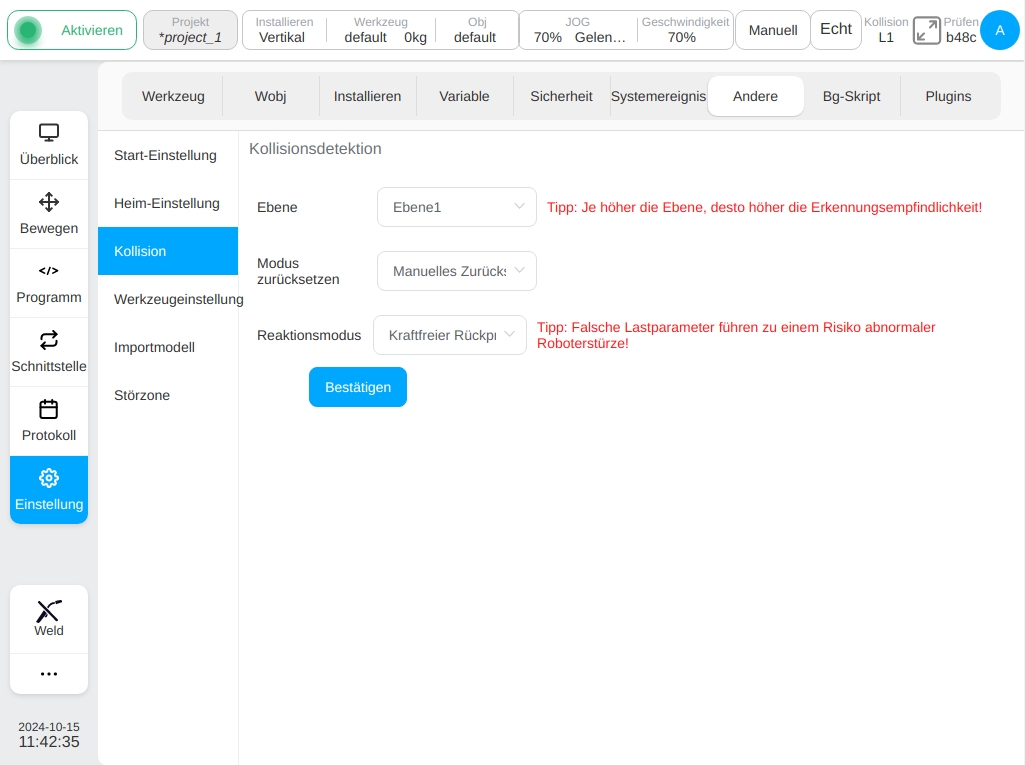Viewport: 1025px width, 765px height.
Task: Click the Kollisionsdetektion heading
Action: (x=315, y=148)
